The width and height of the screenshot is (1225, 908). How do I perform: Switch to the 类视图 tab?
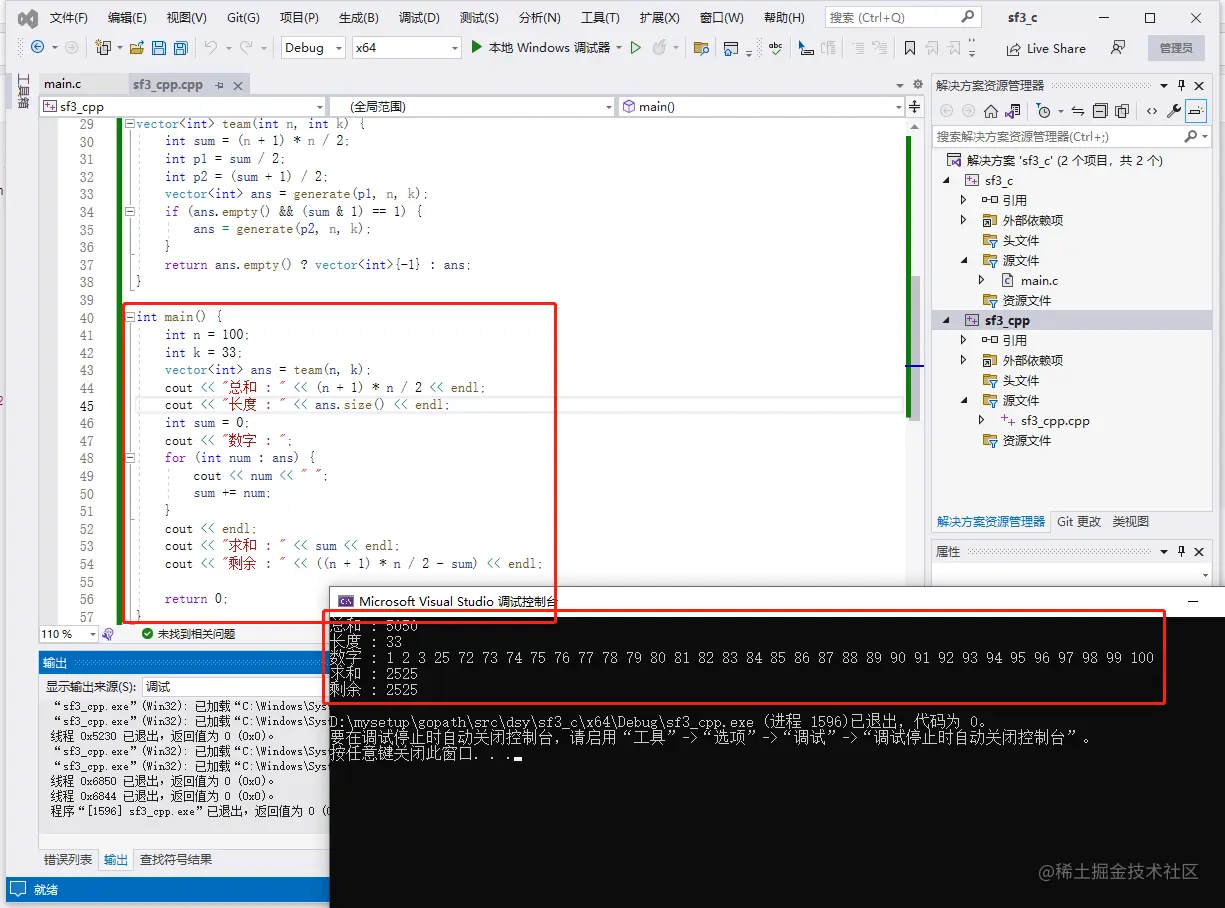(x=1130, y=521)
